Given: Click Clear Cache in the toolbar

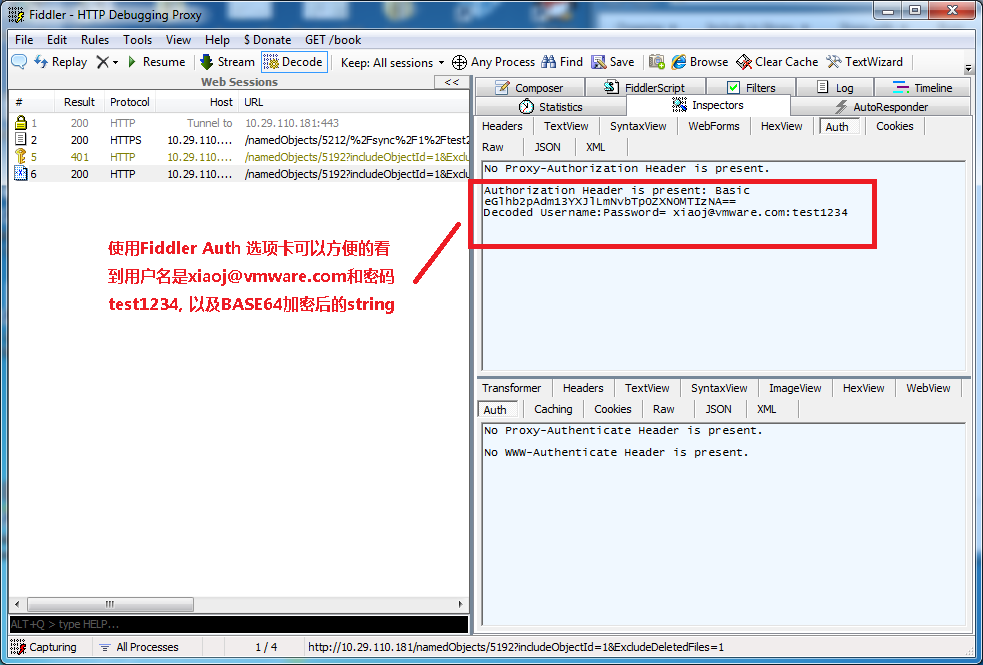Looking at the screenshot, I should pyautogui.click(x=777, y=61).
